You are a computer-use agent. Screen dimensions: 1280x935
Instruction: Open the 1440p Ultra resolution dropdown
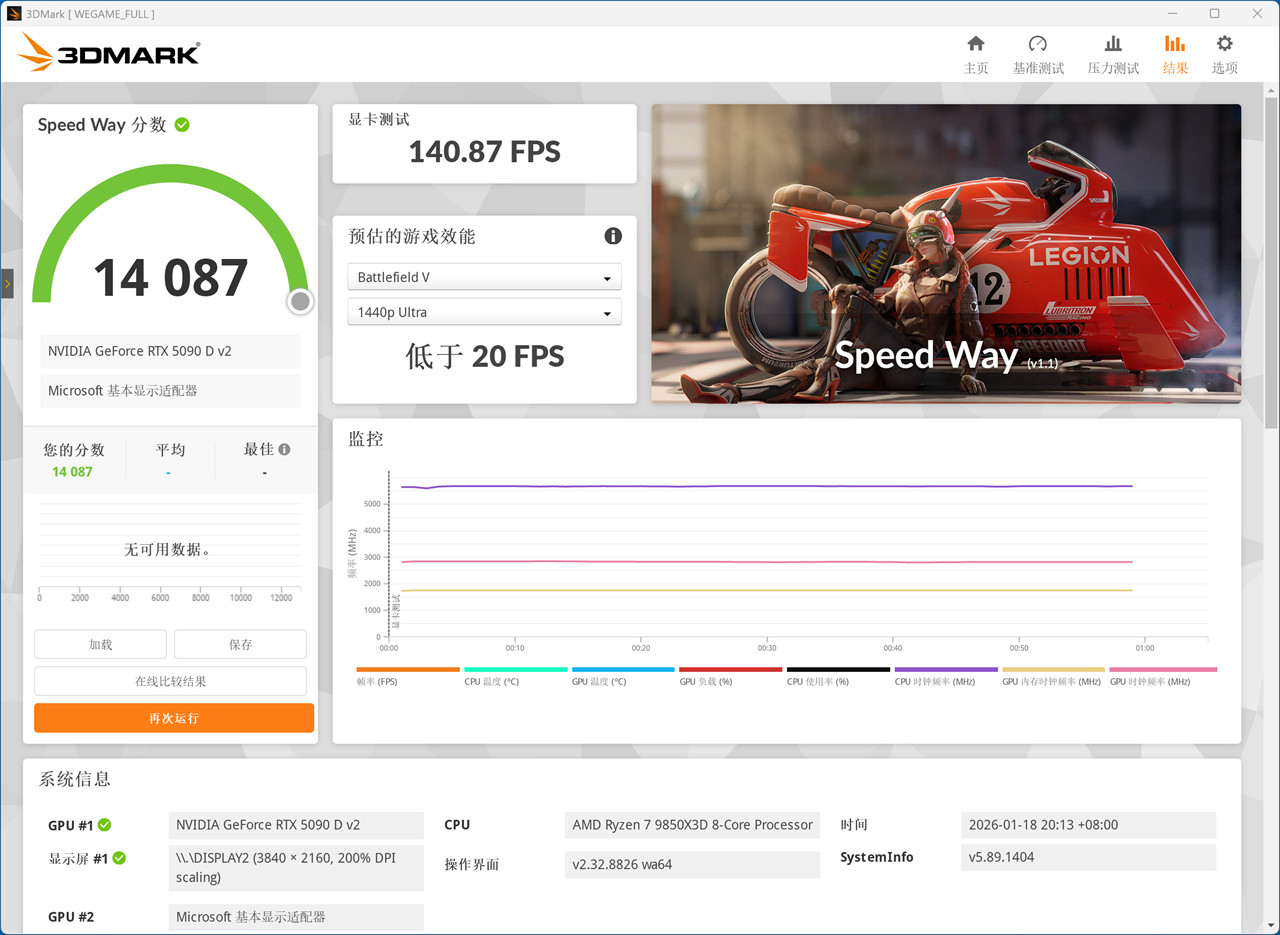(484, 312)
